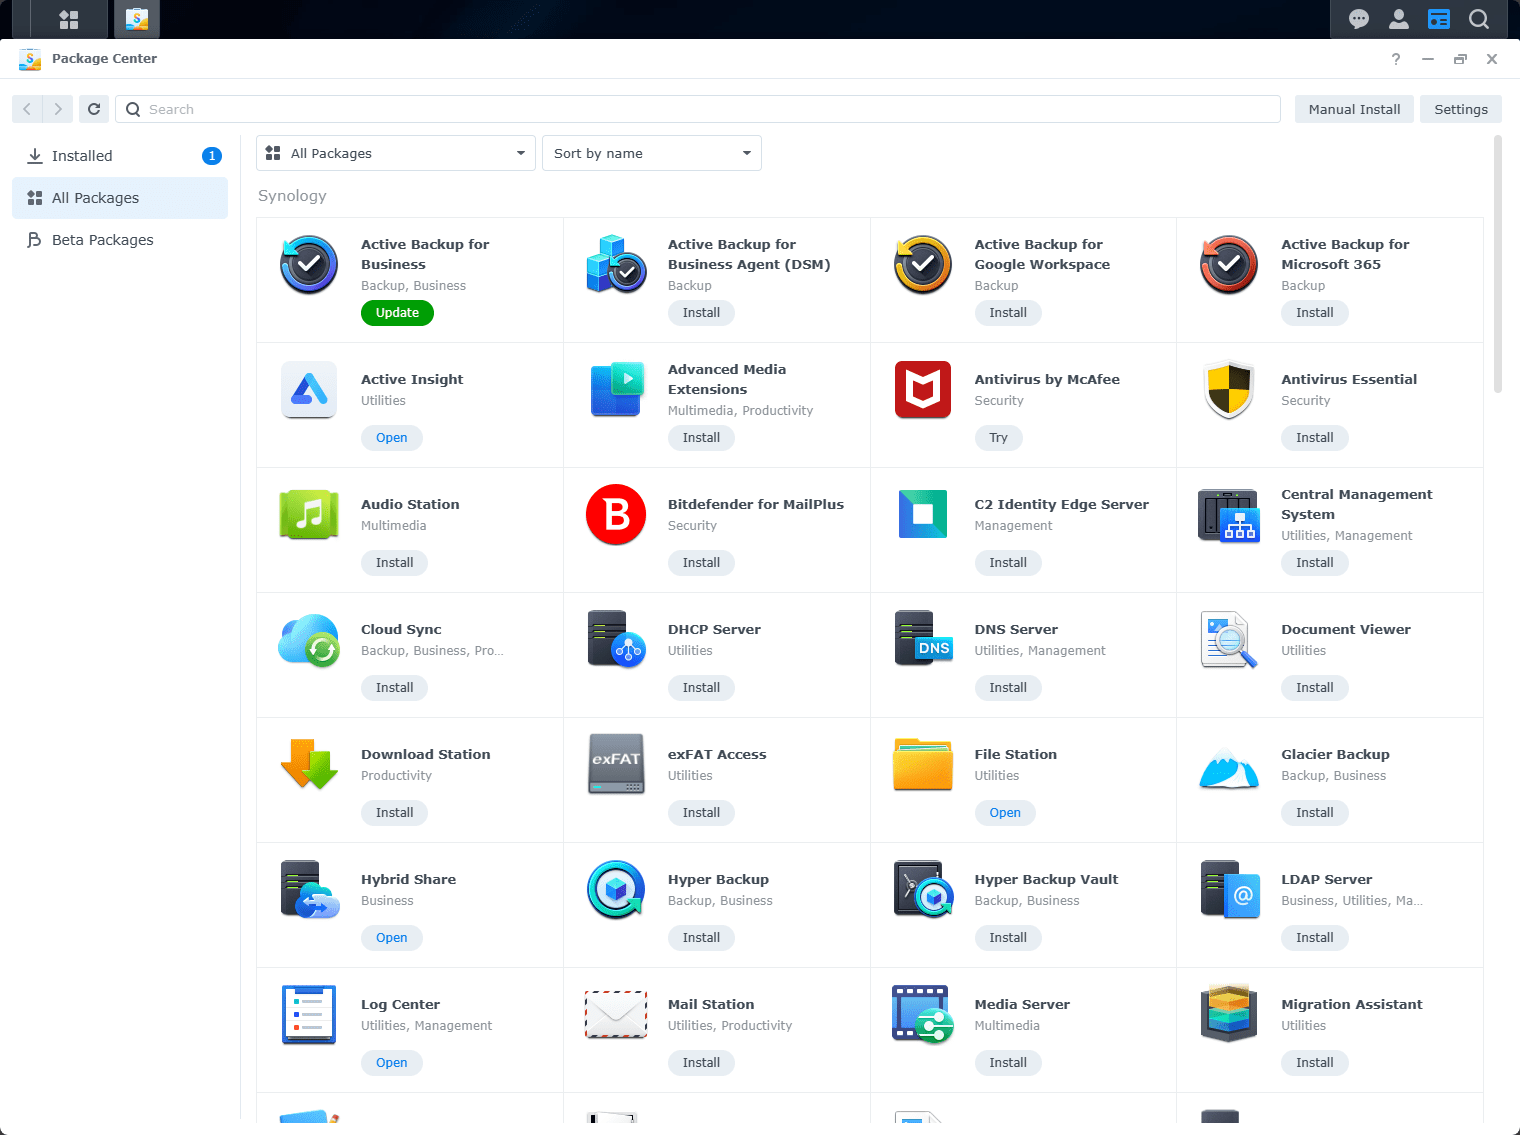Viewport: 1520px width, 1135px height.
Task: Click the C2 Identity Edge Server icon
Action: click(923, 515)
